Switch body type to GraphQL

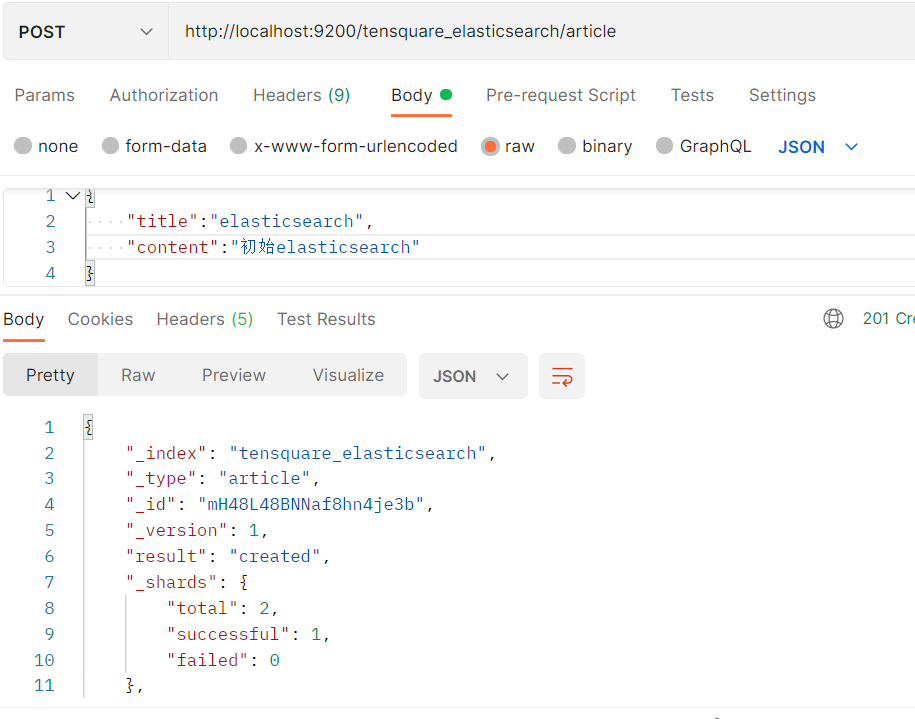tap(665, 146)
